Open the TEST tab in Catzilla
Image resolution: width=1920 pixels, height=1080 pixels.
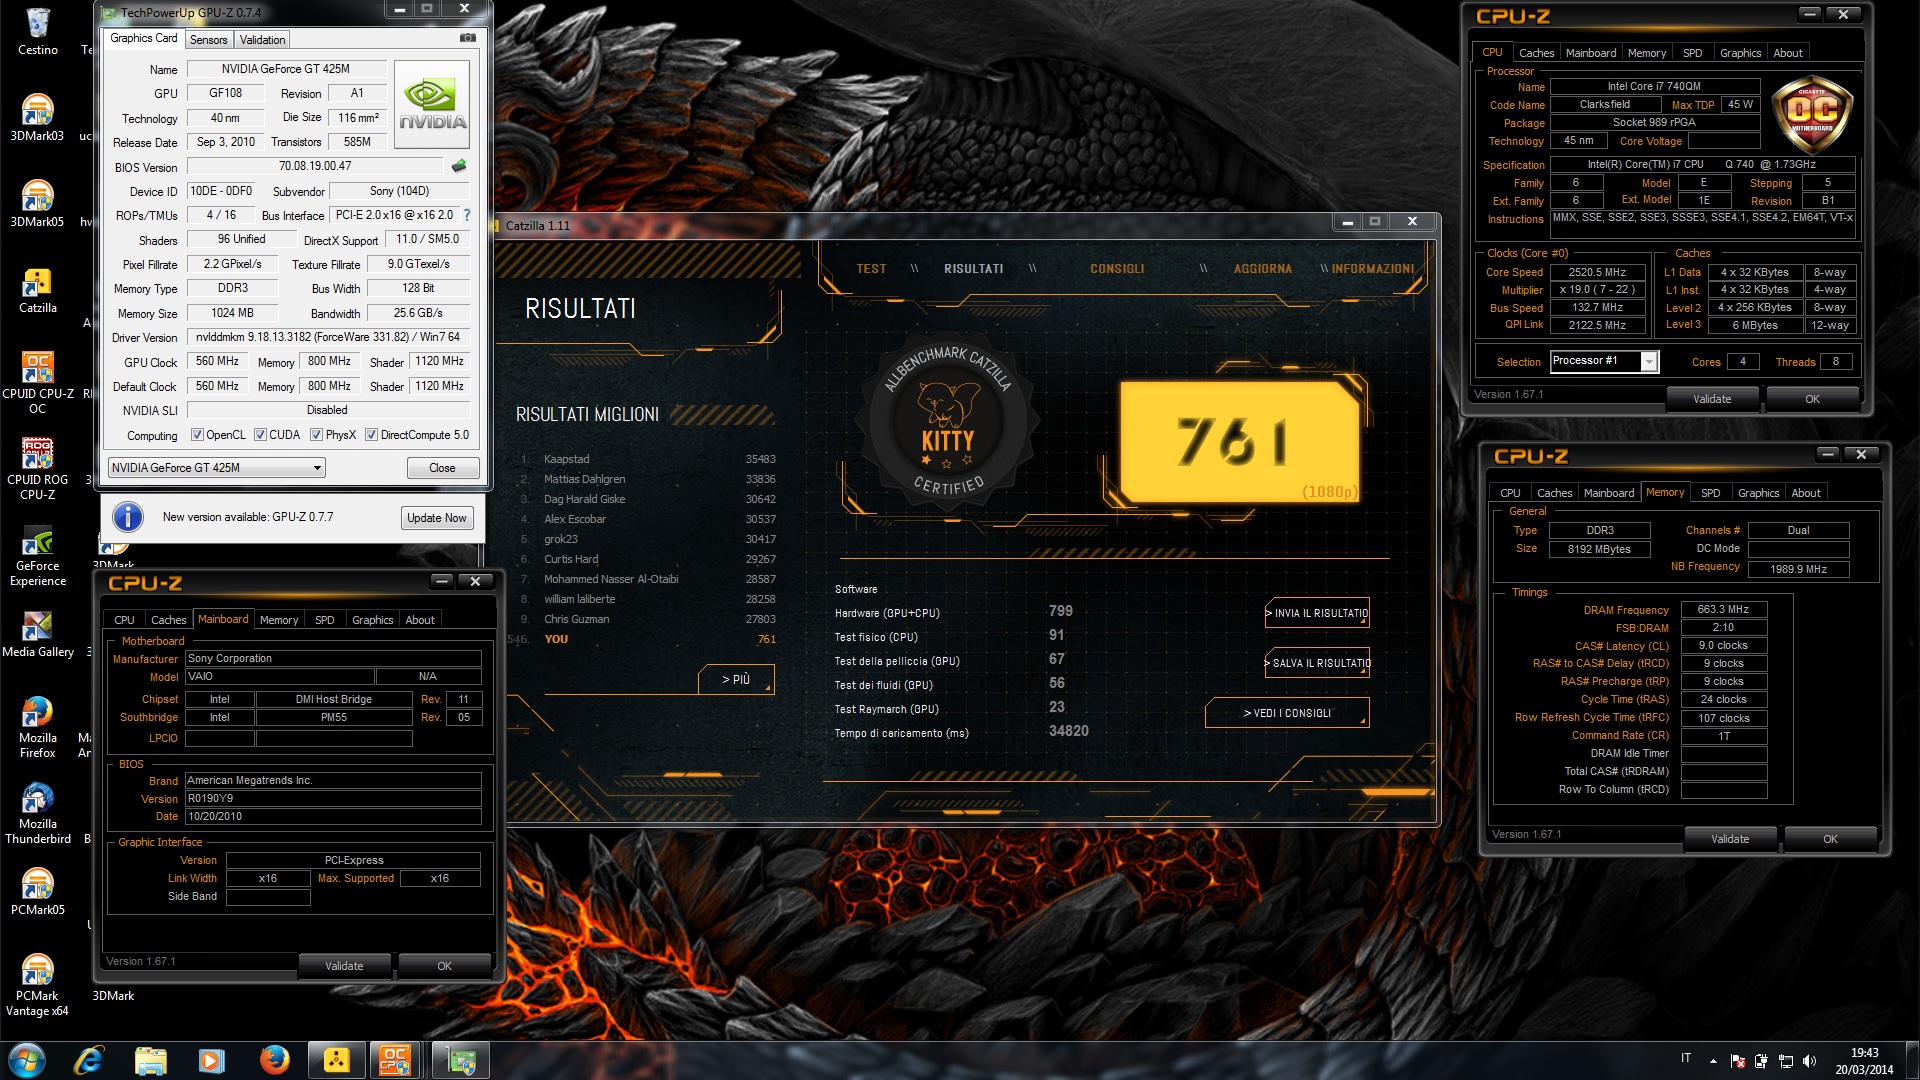click(871, 269)
